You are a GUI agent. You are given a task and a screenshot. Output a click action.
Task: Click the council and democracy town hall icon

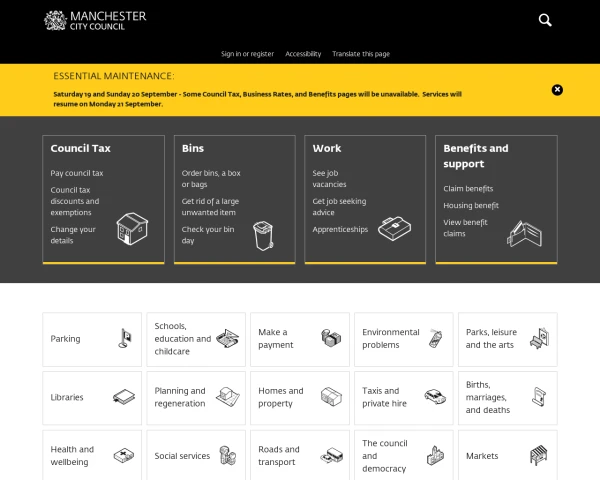click(435, 456)
